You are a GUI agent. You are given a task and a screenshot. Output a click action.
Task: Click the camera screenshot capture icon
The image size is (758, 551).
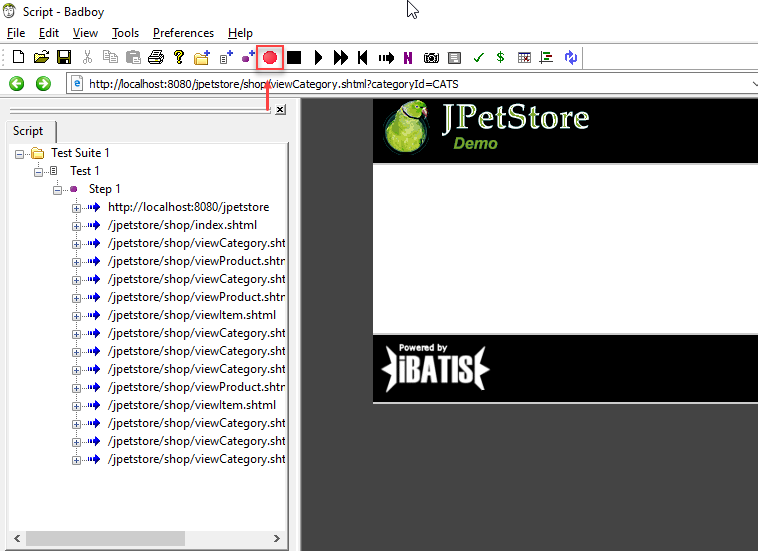(x=431, y=58)
